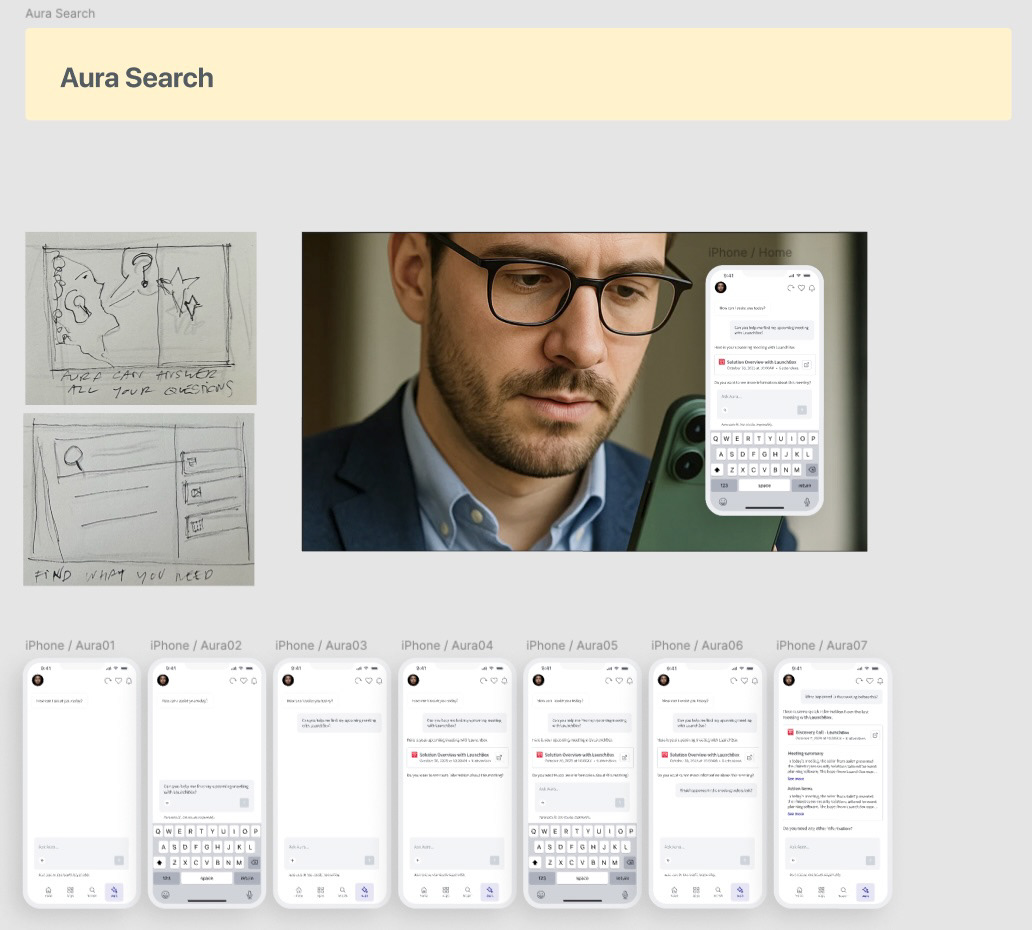Click the heart icon in Aura03
The image size is (1032, 930).
[369, 681]
